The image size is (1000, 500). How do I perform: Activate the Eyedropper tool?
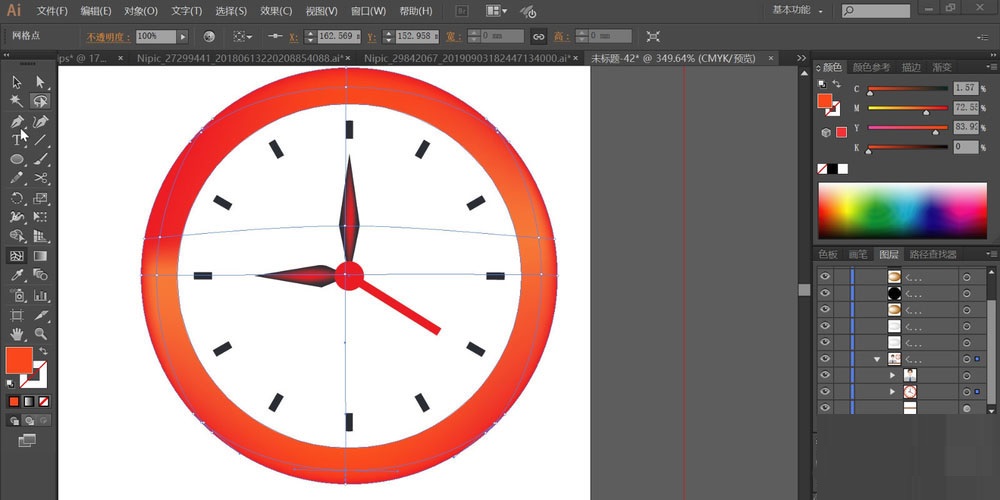pyautogui.click(x=17, y=275)
